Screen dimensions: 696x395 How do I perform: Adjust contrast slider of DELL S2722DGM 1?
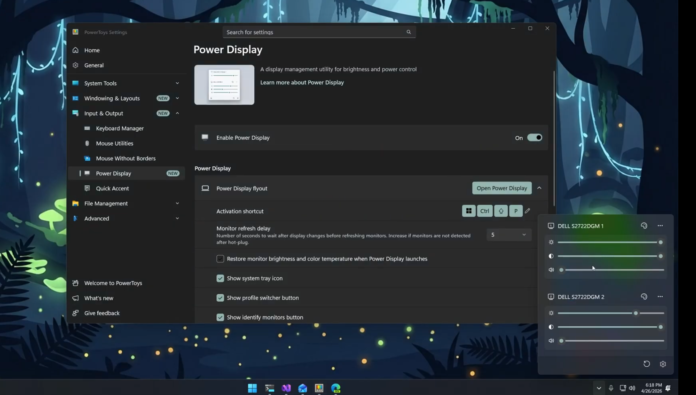[611, 256]
